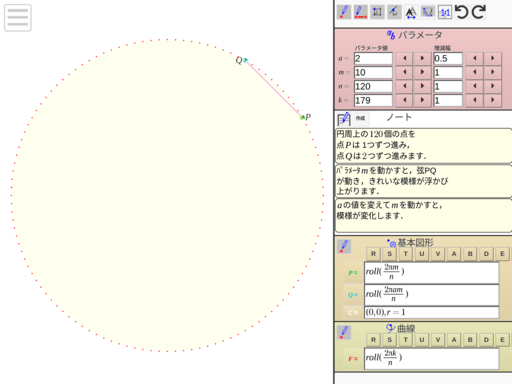Toggle the cyan Q= label
The height and width of the screenshot is (384, 512).
tap(353, 295)
